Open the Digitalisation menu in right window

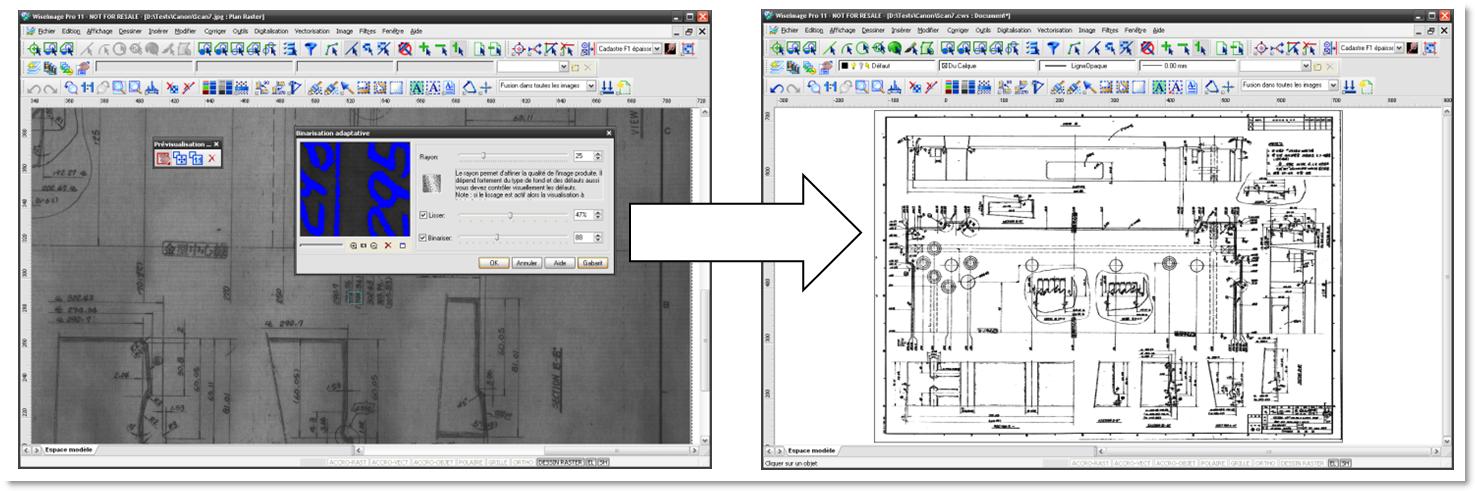pos(1013,31)
